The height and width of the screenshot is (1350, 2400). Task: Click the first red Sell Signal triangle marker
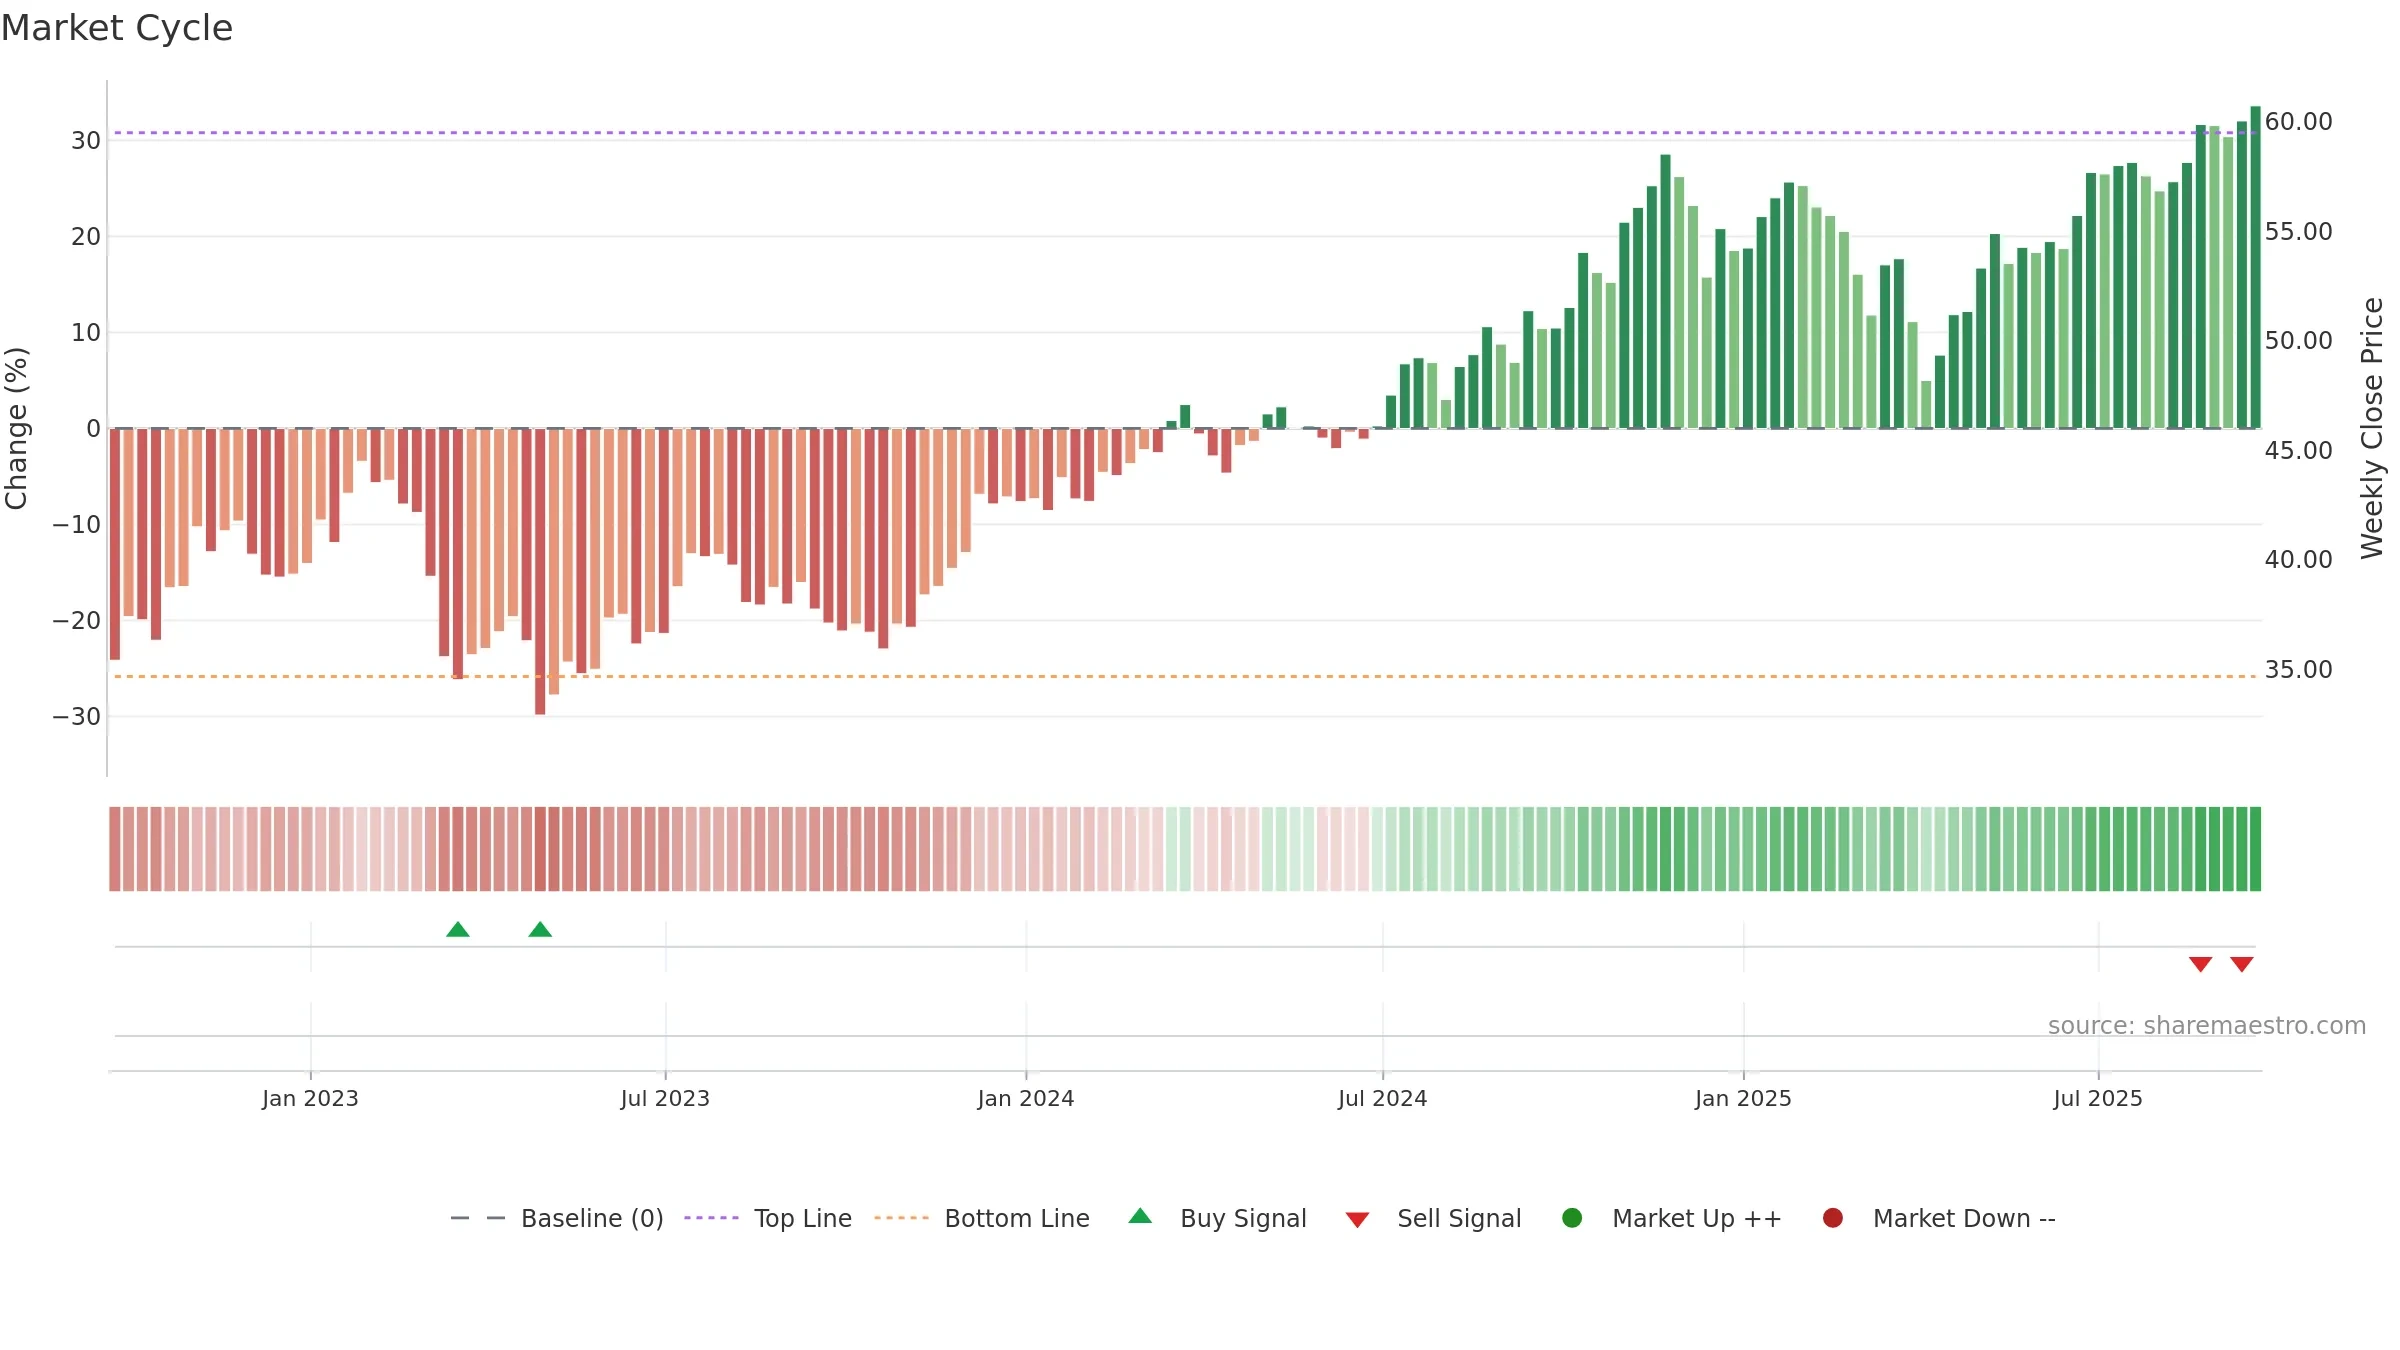tap(2200, 964)
